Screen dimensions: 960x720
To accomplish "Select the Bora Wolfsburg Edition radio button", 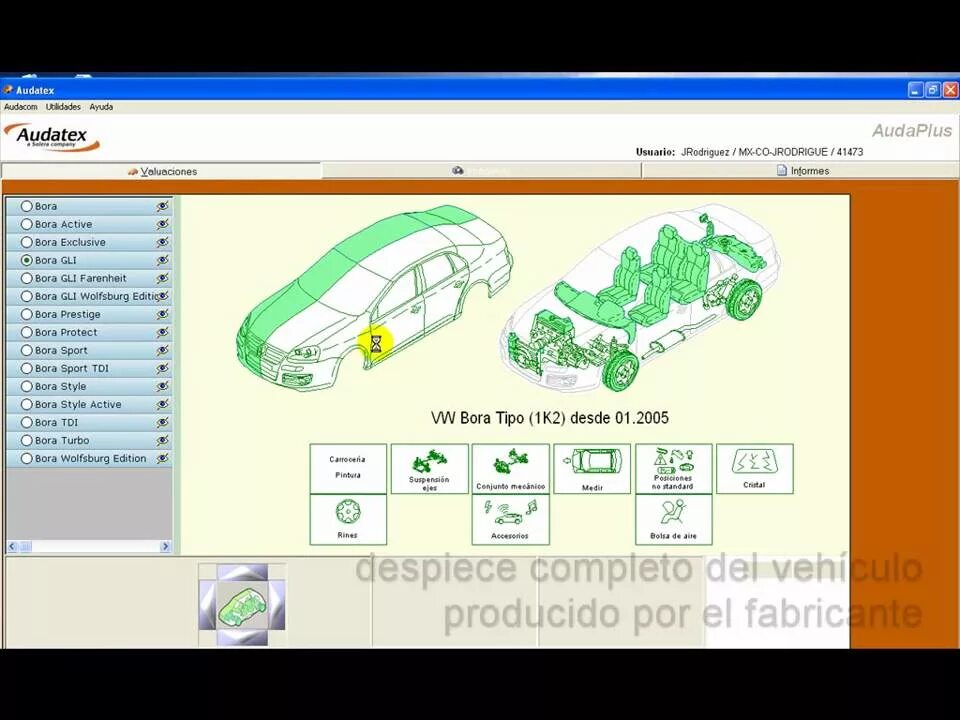I will (26, 459).
